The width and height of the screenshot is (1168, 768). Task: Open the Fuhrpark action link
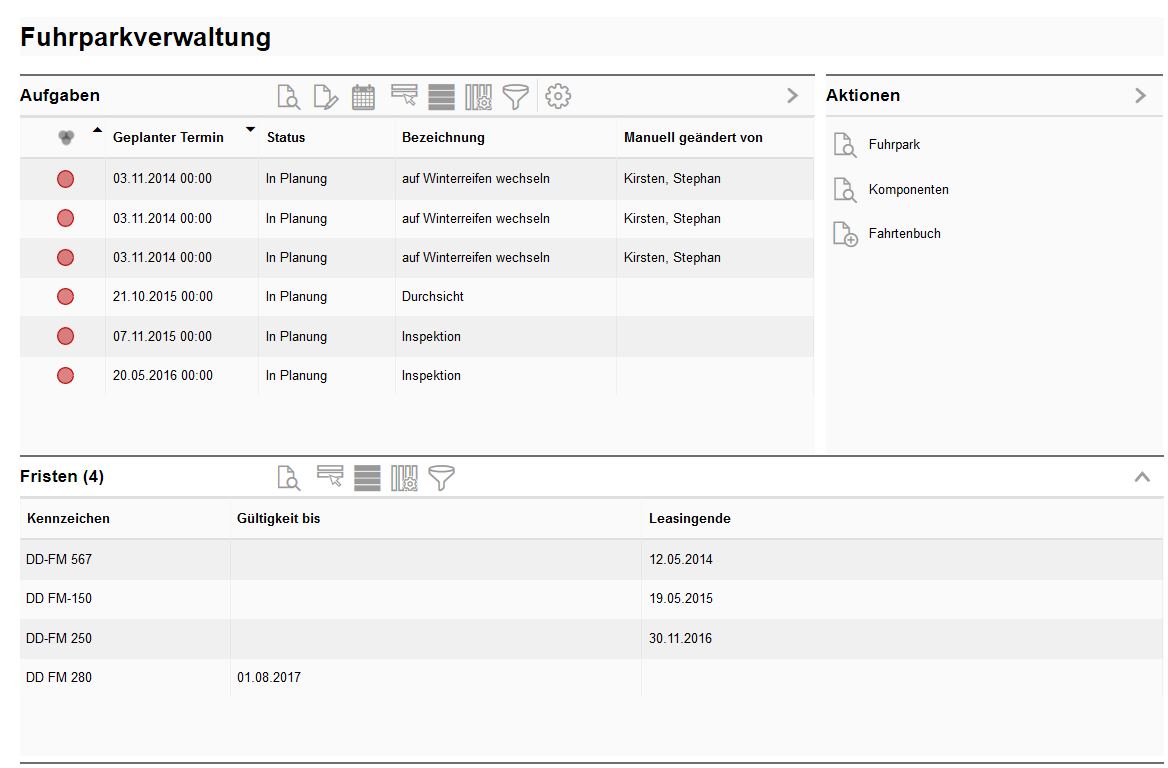click(x=894, y=145)
